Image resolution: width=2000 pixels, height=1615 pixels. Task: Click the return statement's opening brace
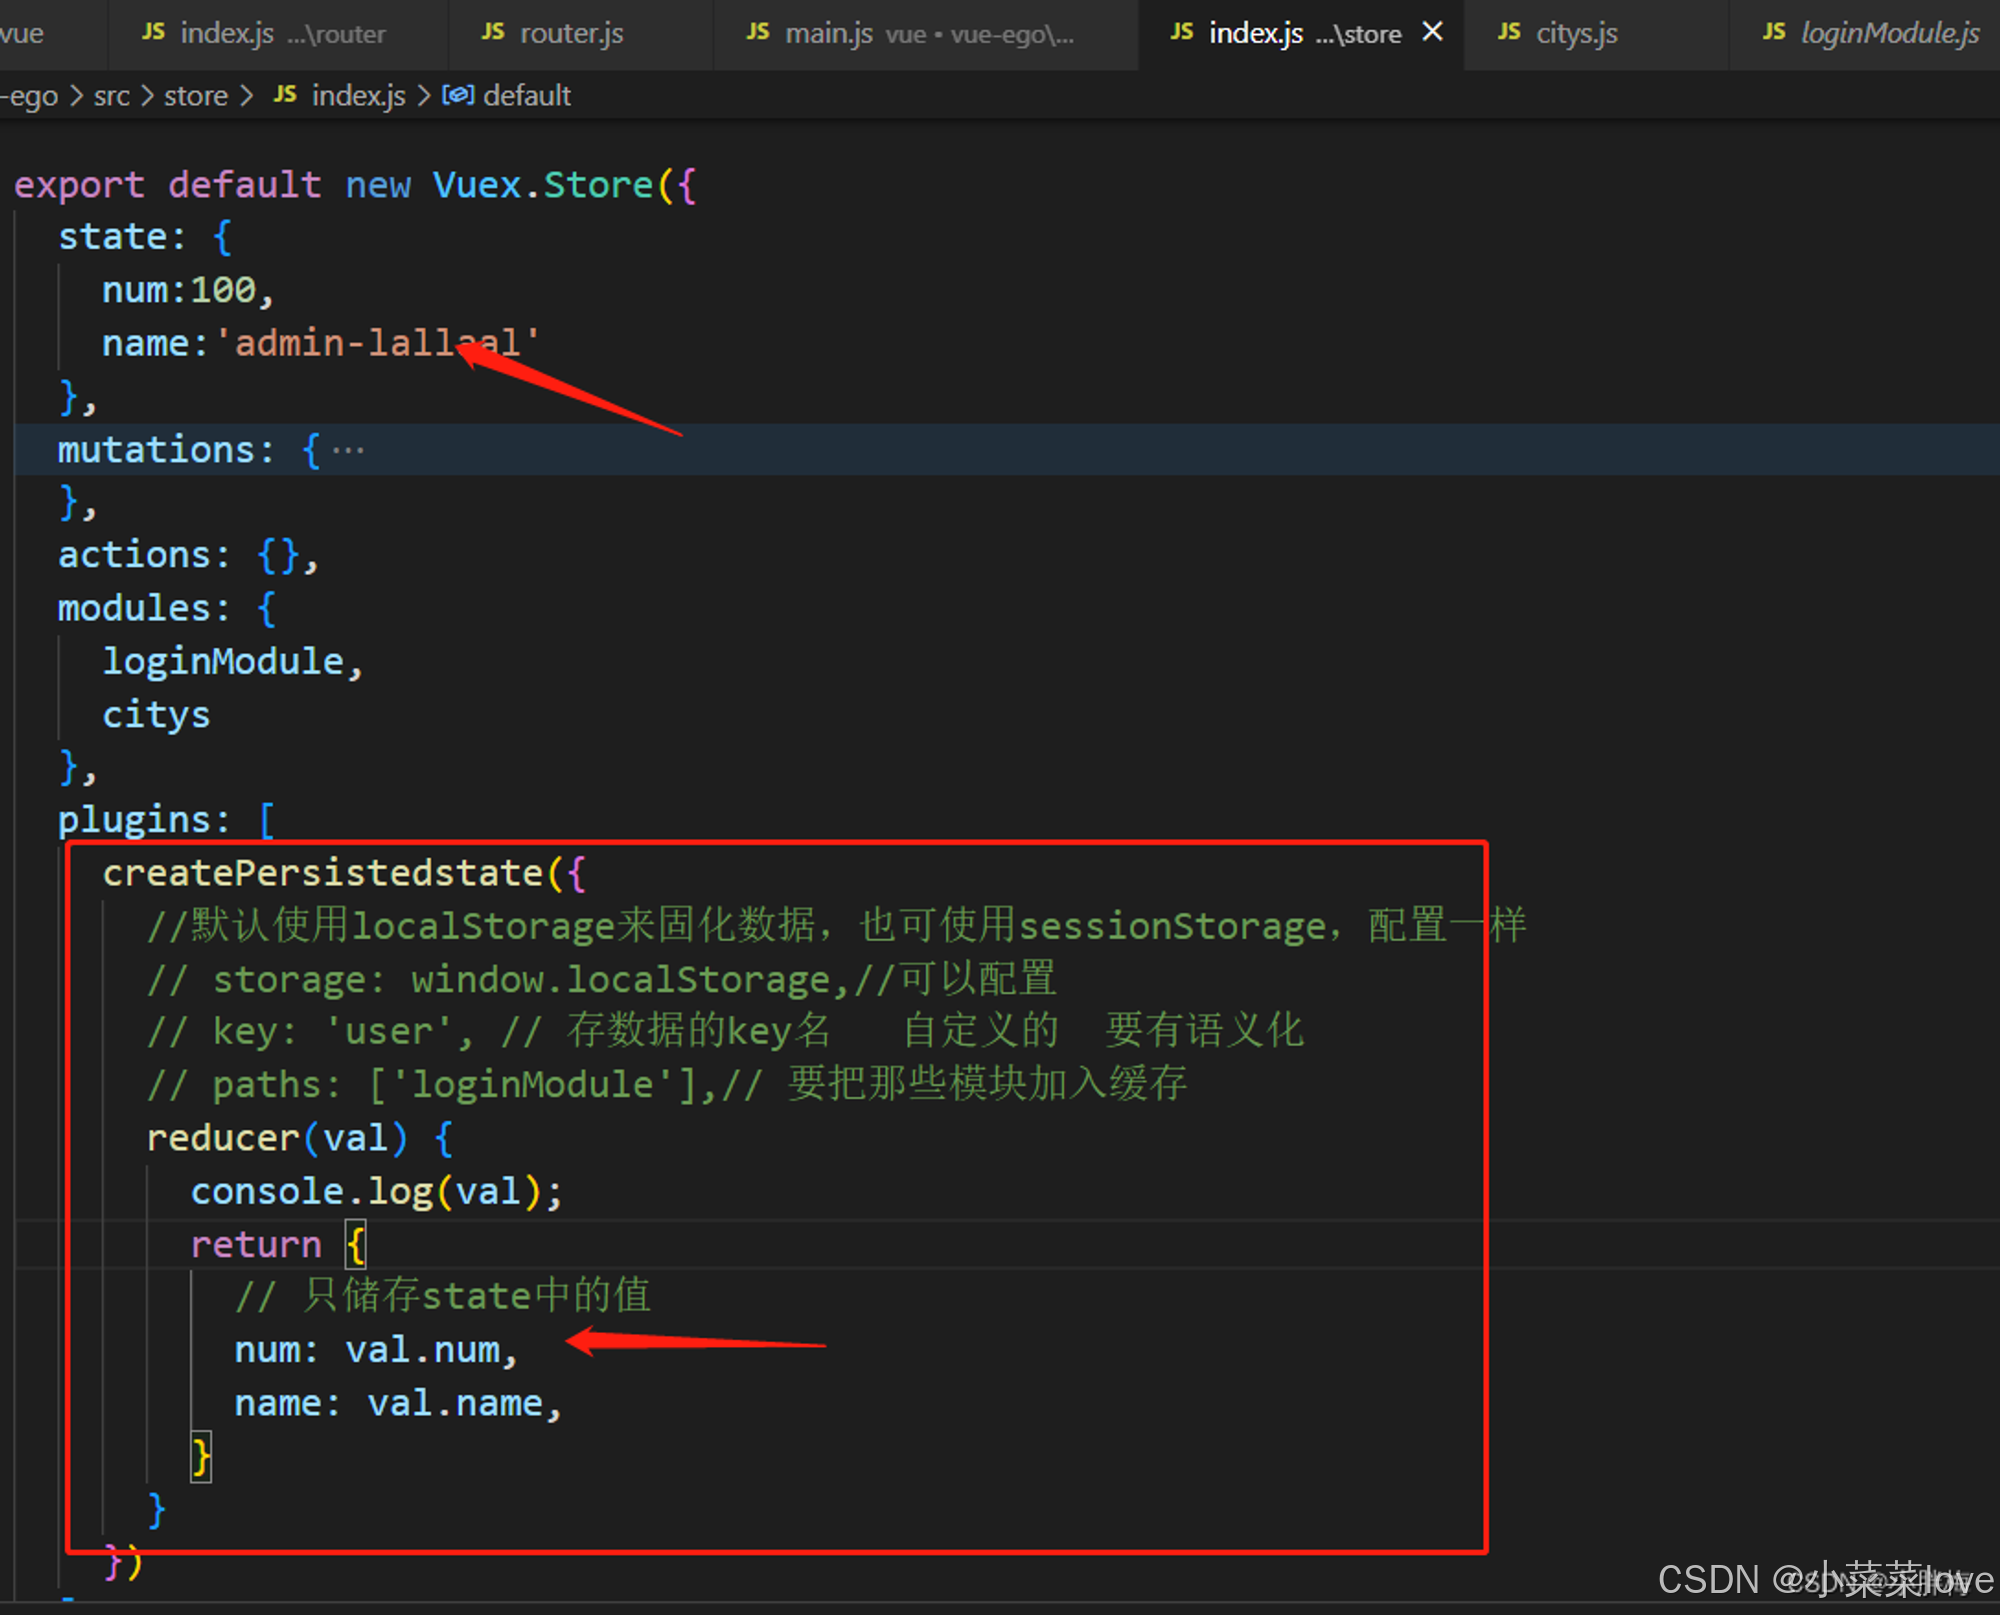[356, 1245]
